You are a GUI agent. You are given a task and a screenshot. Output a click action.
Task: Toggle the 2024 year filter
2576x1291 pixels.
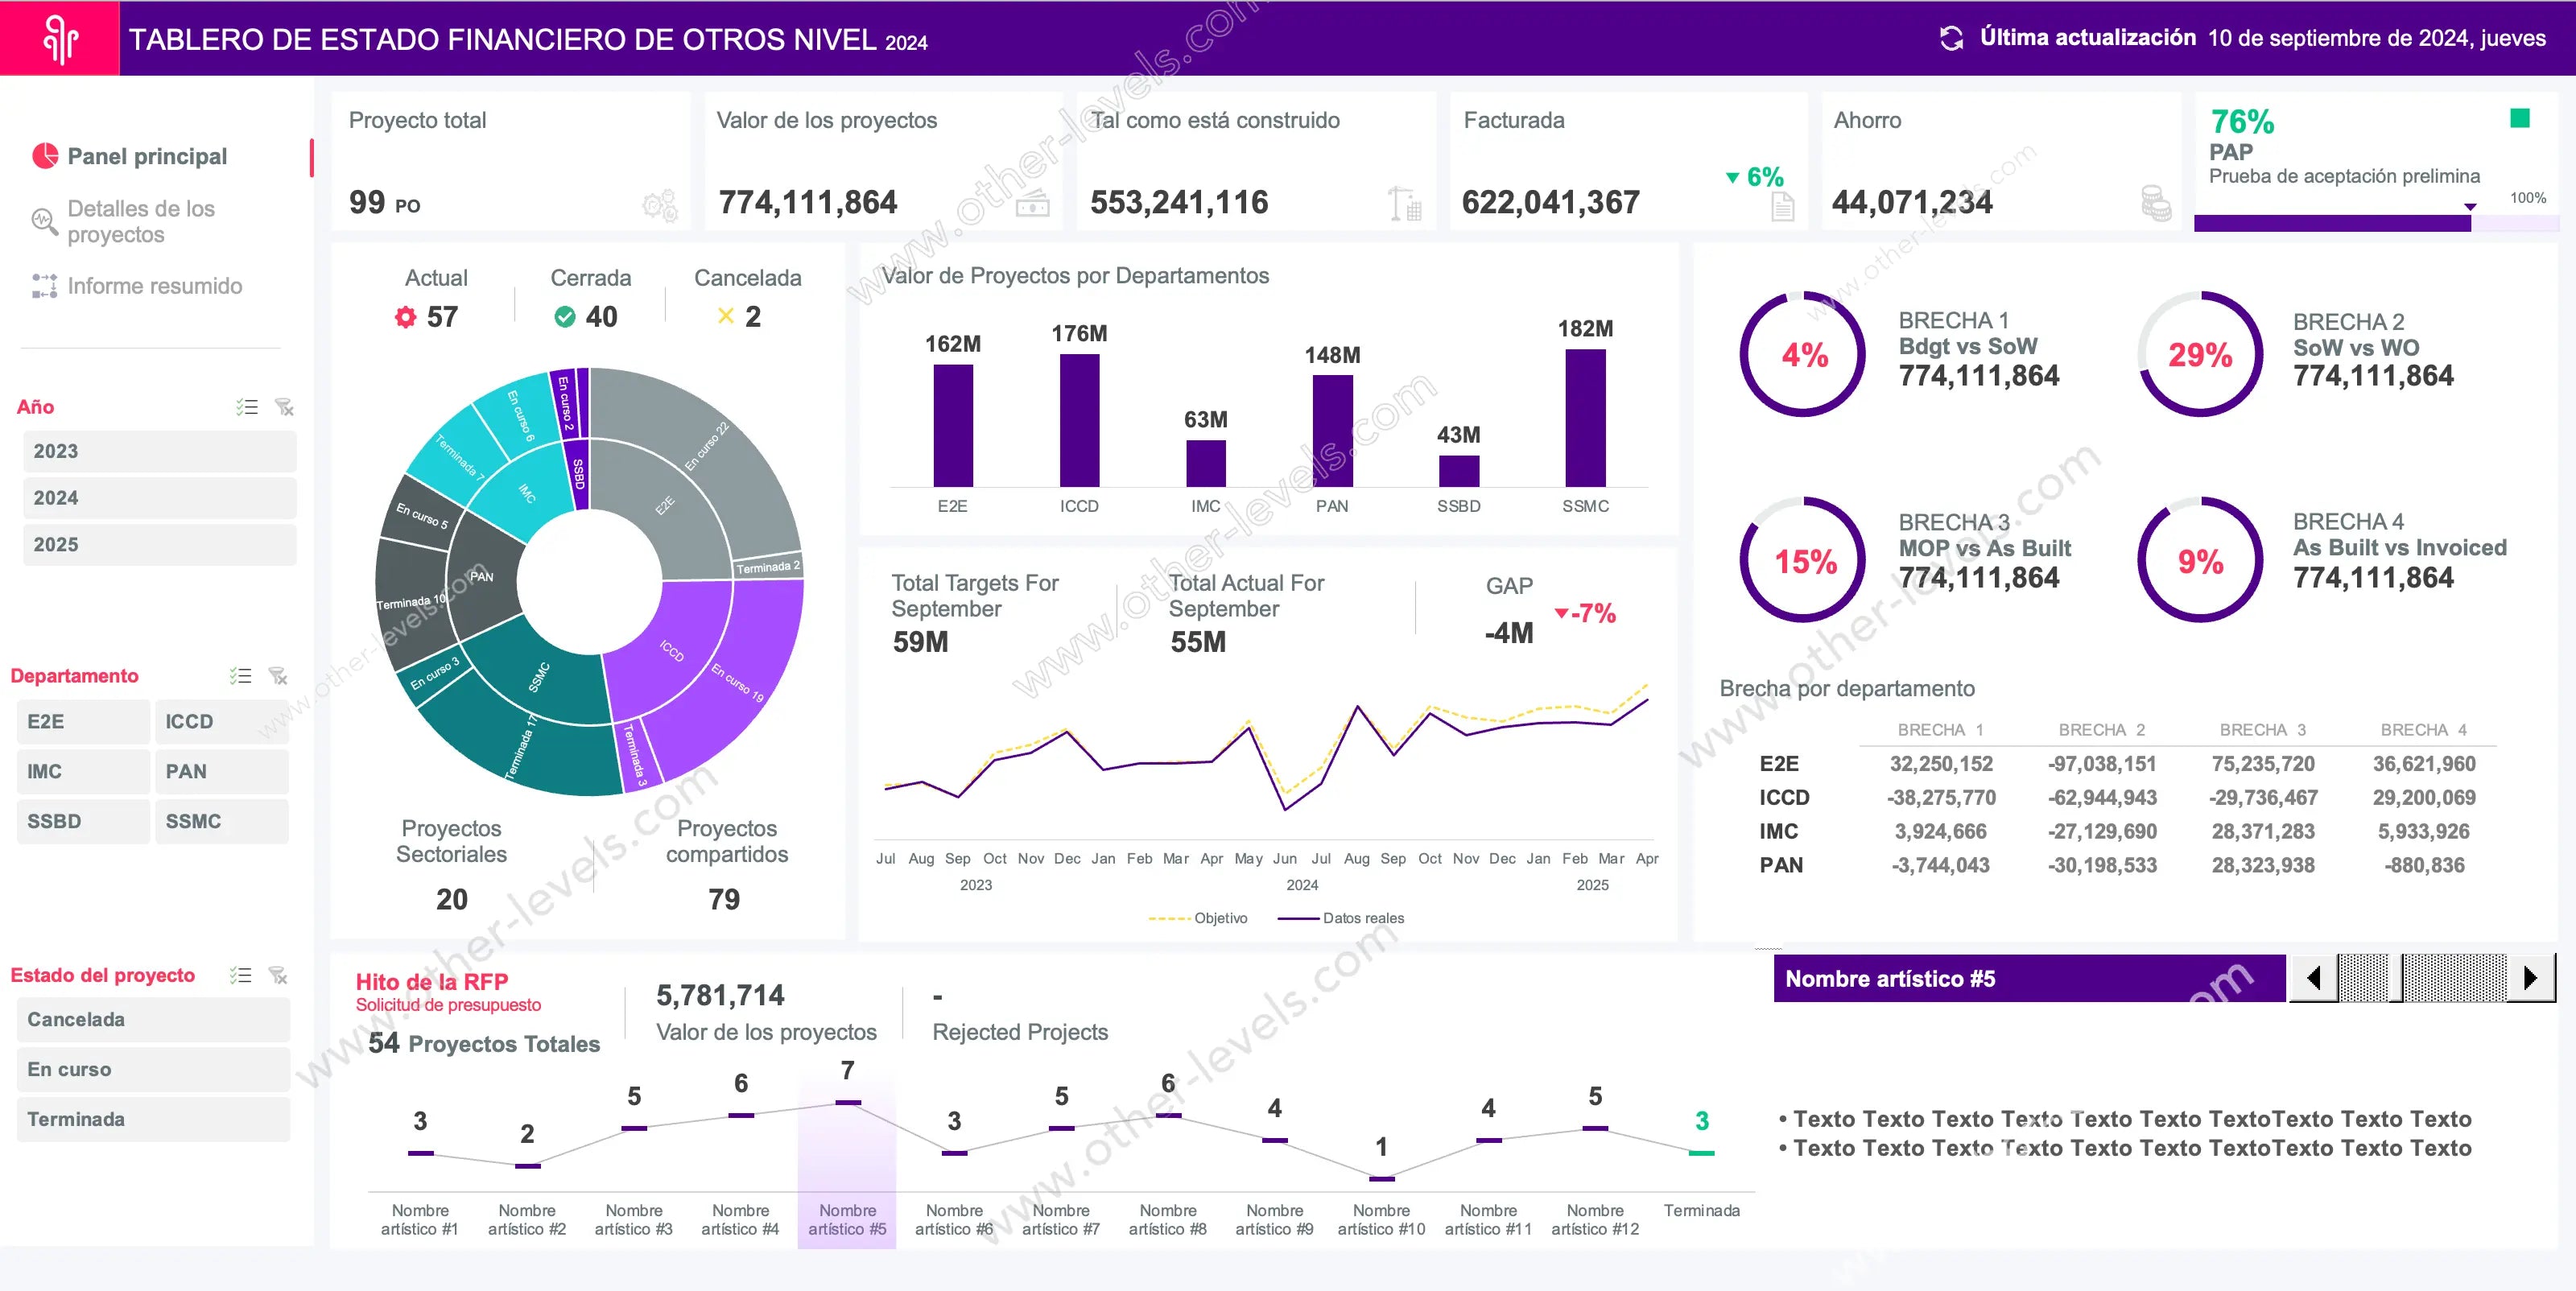159,498
